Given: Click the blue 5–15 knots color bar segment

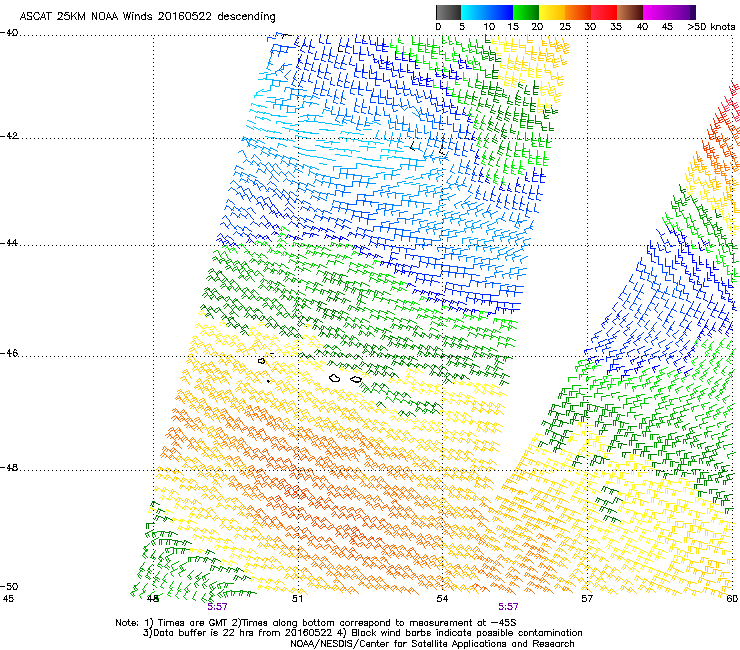Looking at the screenshot, I should point(487,12).
